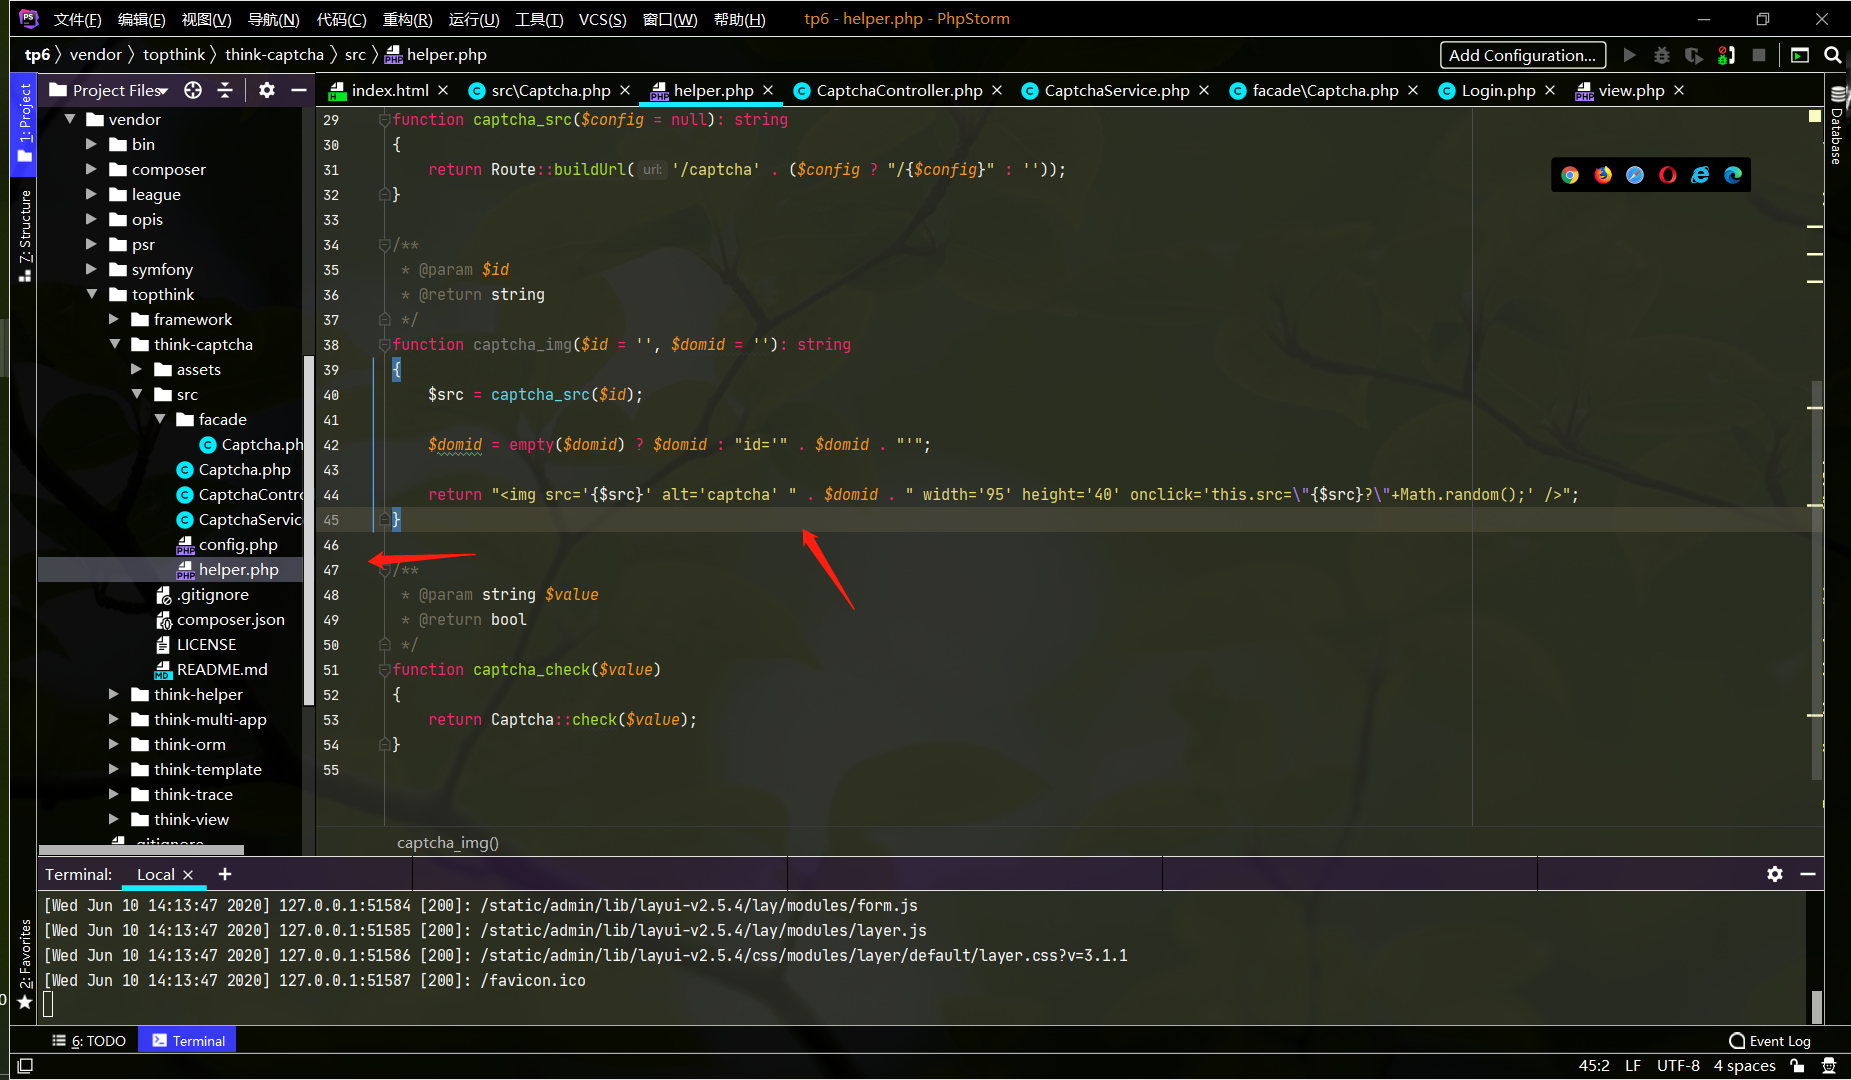Open Safari browser preview icon
Image resolution: width=1851 pixels, height=1080 pixels.
(1635, 175)
